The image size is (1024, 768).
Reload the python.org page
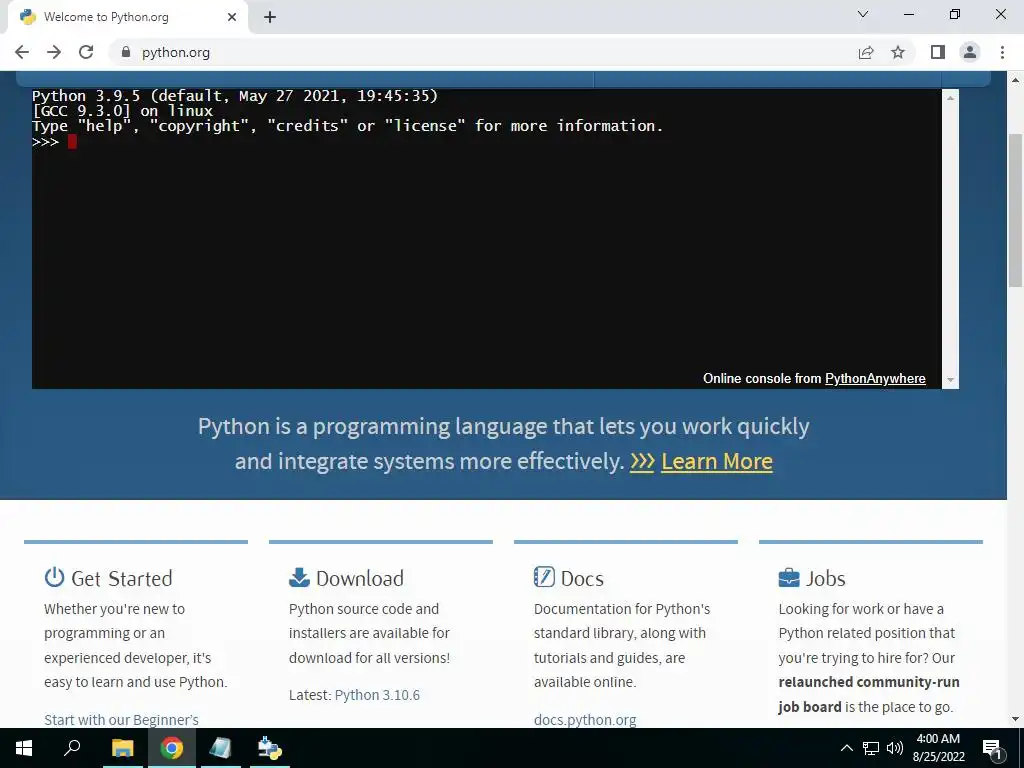(x=86, y=52)
